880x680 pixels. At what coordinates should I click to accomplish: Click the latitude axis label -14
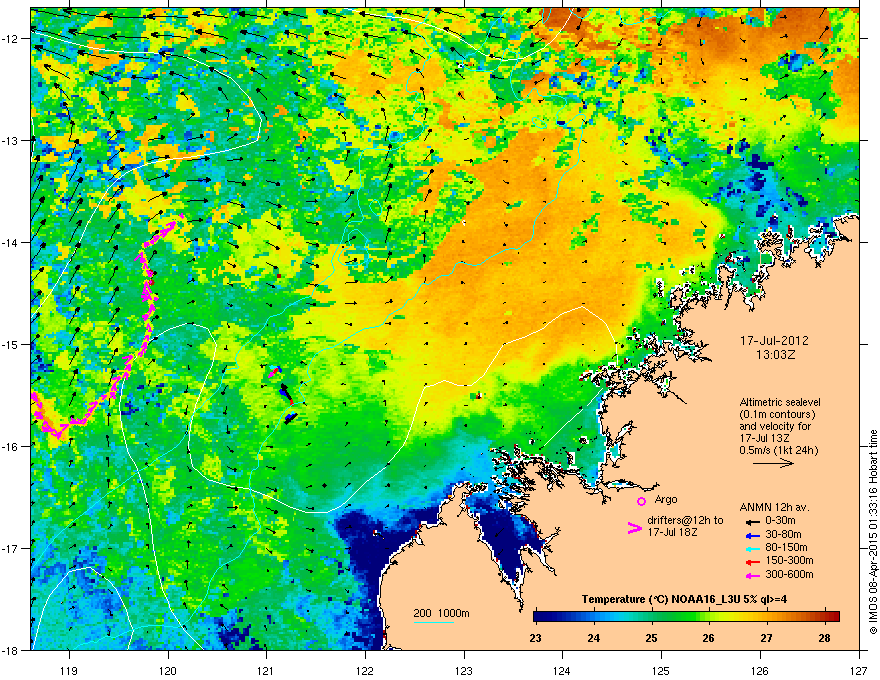pyautogui.click(x=11, y=242)
